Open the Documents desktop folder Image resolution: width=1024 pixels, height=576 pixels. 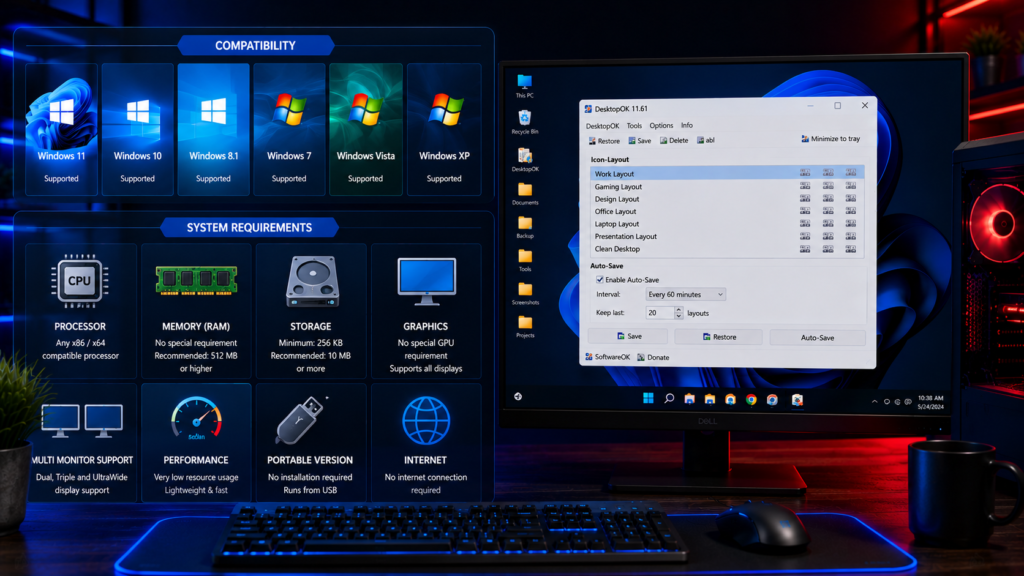(525, 194)
